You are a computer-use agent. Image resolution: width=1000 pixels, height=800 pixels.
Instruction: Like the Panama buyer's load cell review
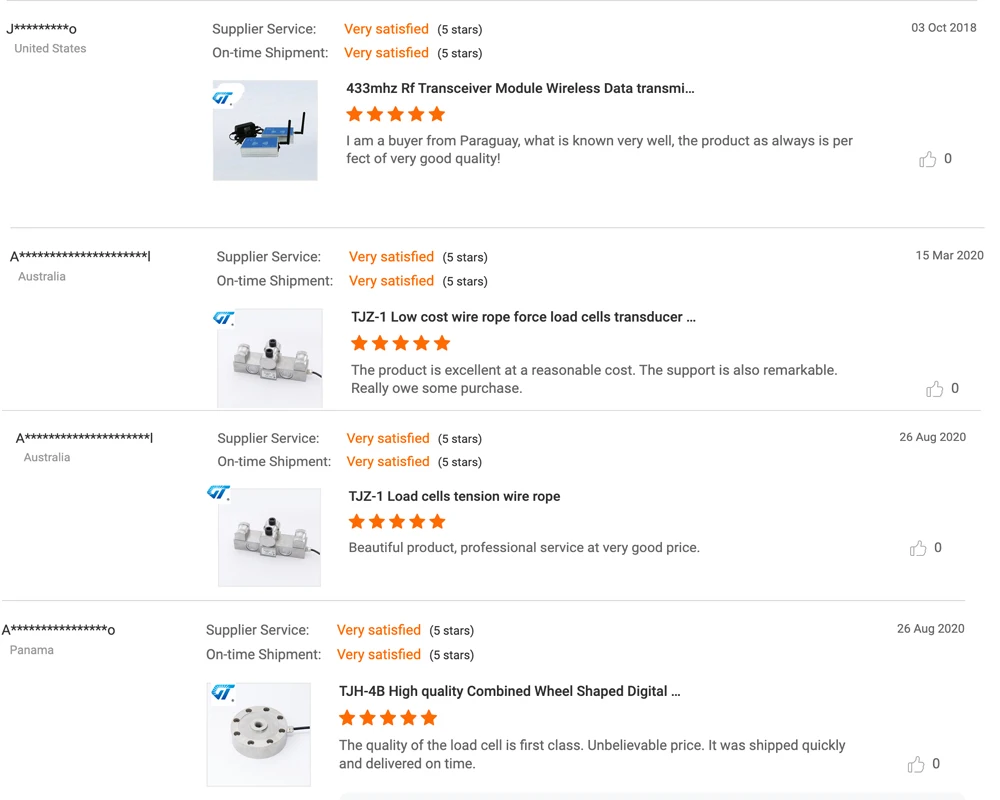click(916, 764)
